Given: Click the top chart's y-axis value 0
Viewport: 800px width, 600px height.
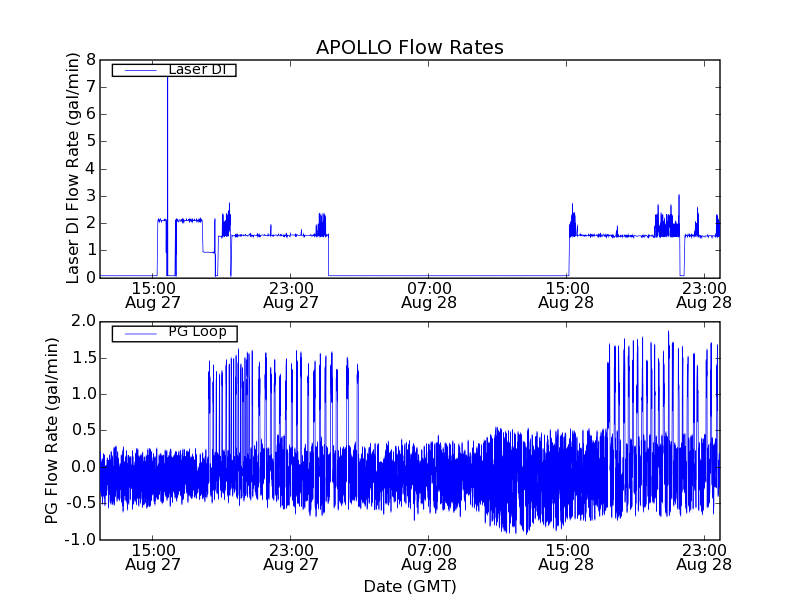Looking at the screenshot, I should coord(91,277).
